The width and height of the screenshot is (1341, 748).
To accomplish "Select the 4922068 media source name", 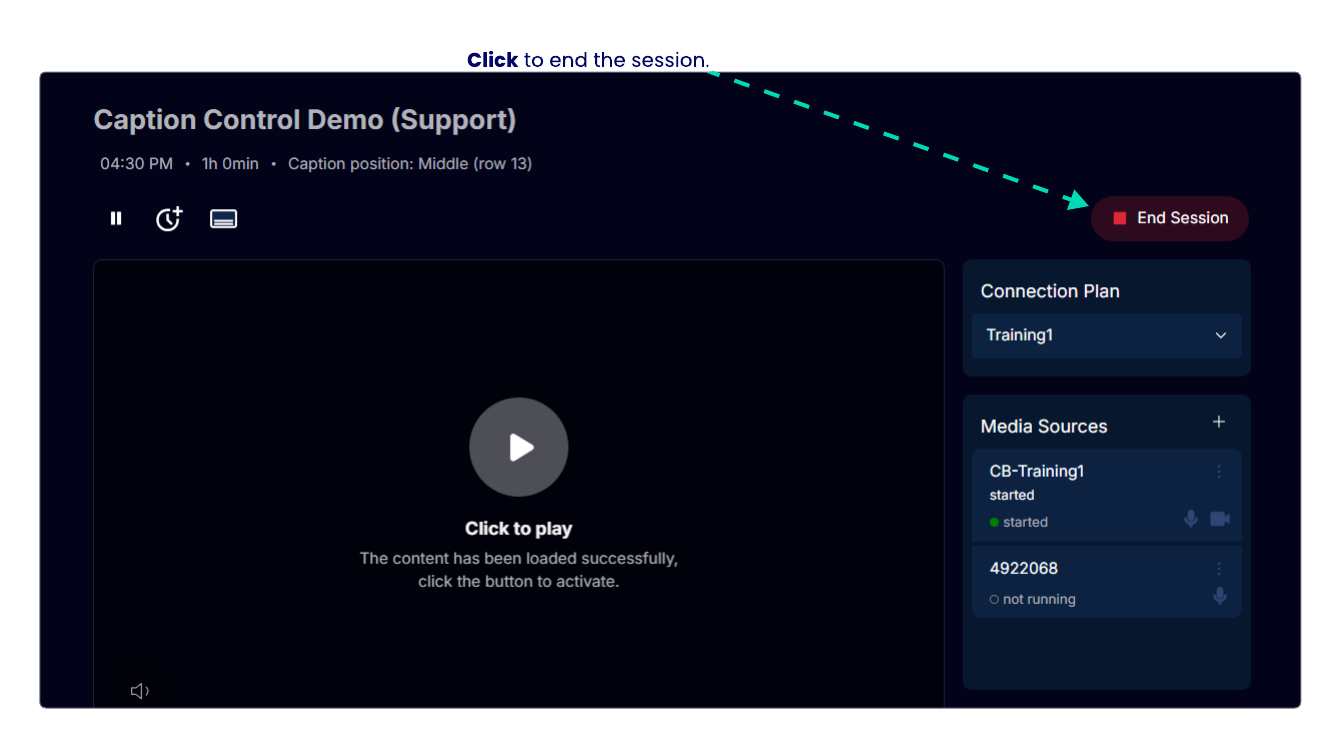I will pos(1023,568).
